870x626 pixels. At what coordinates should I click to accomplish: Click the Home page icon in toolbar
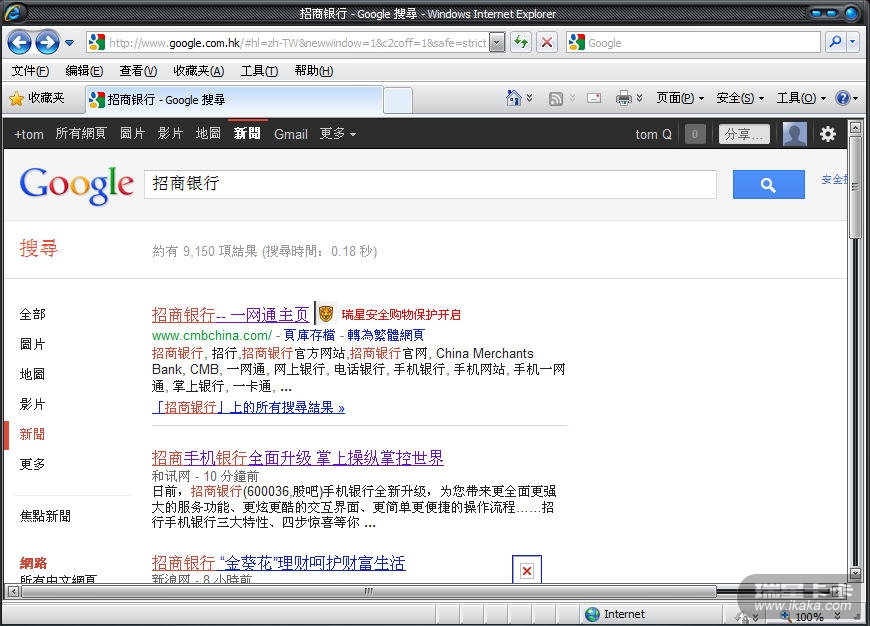click(514, 98)
